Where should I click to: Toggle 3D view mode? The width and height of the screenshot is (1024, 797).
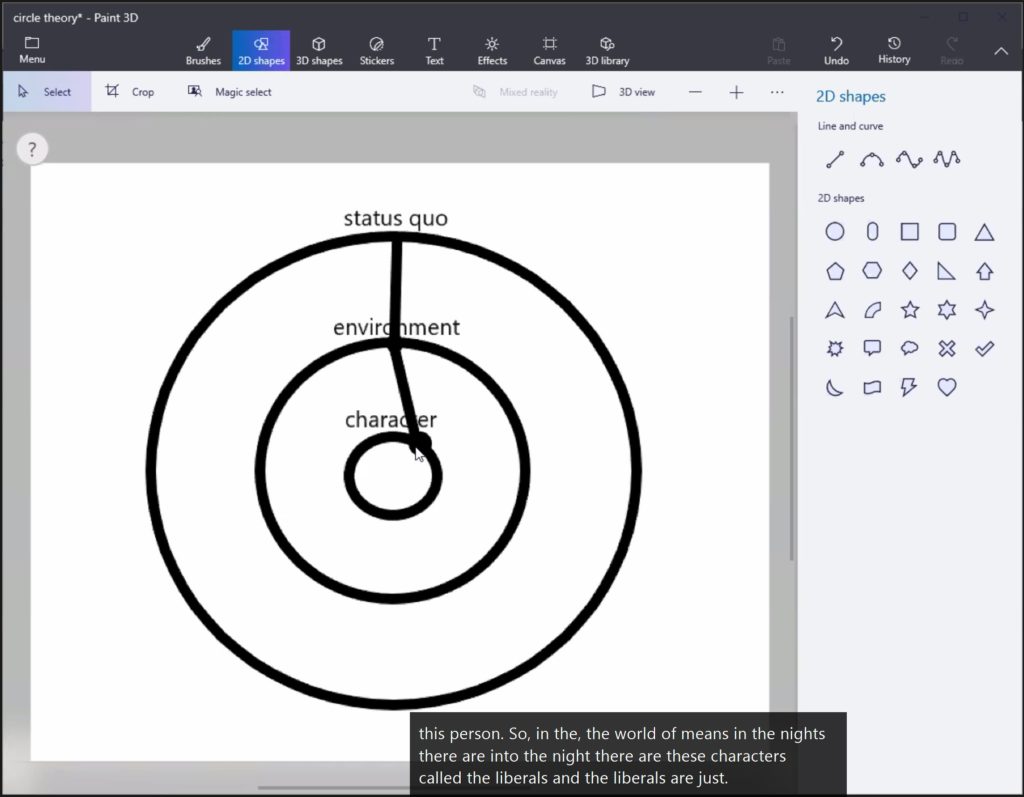(x=623, y=92)
